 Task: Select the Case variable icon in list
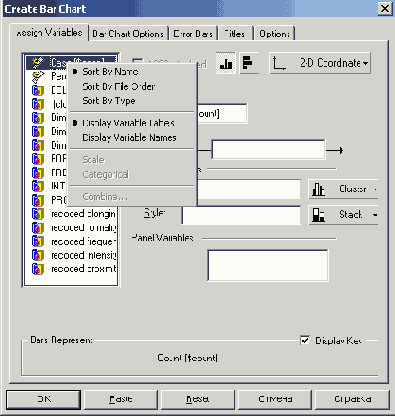[38, 63]
